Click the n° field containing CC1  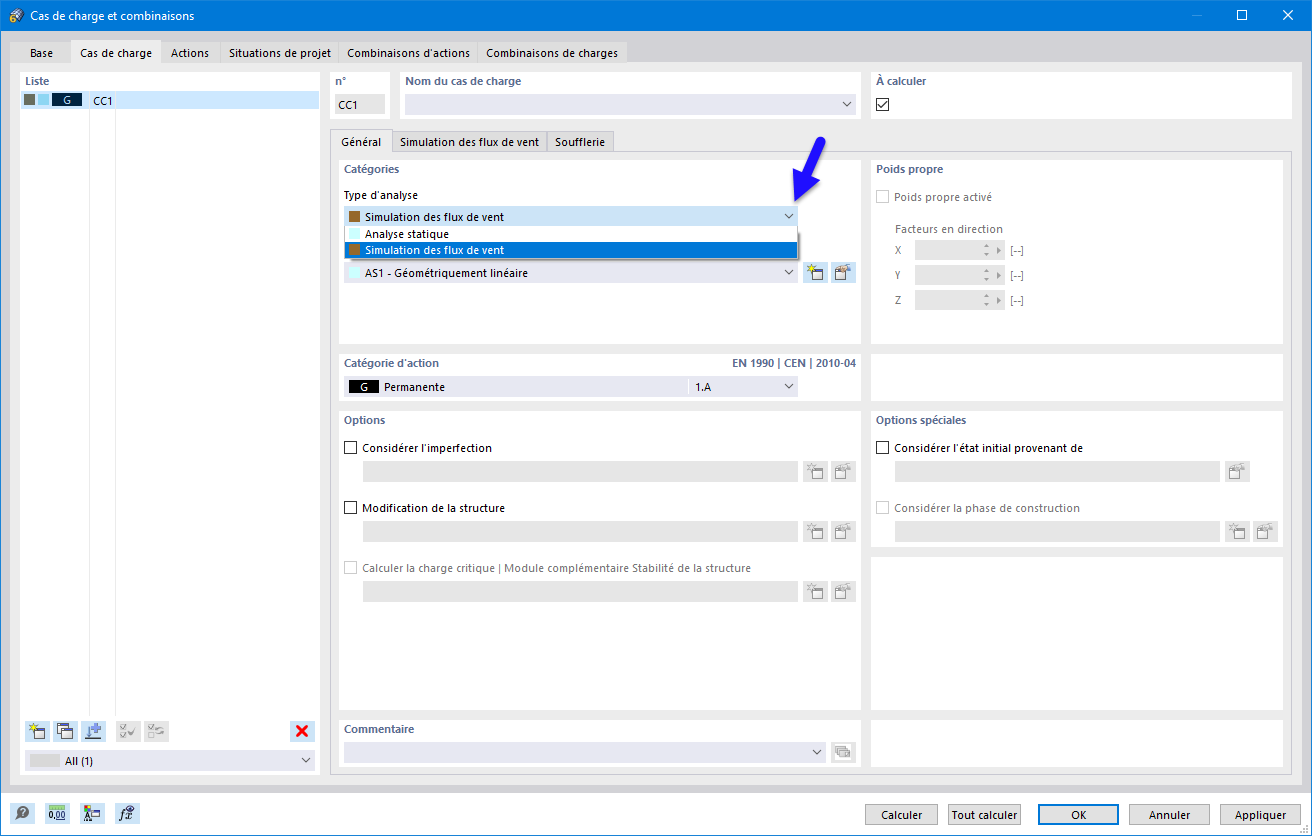point(360,104)
